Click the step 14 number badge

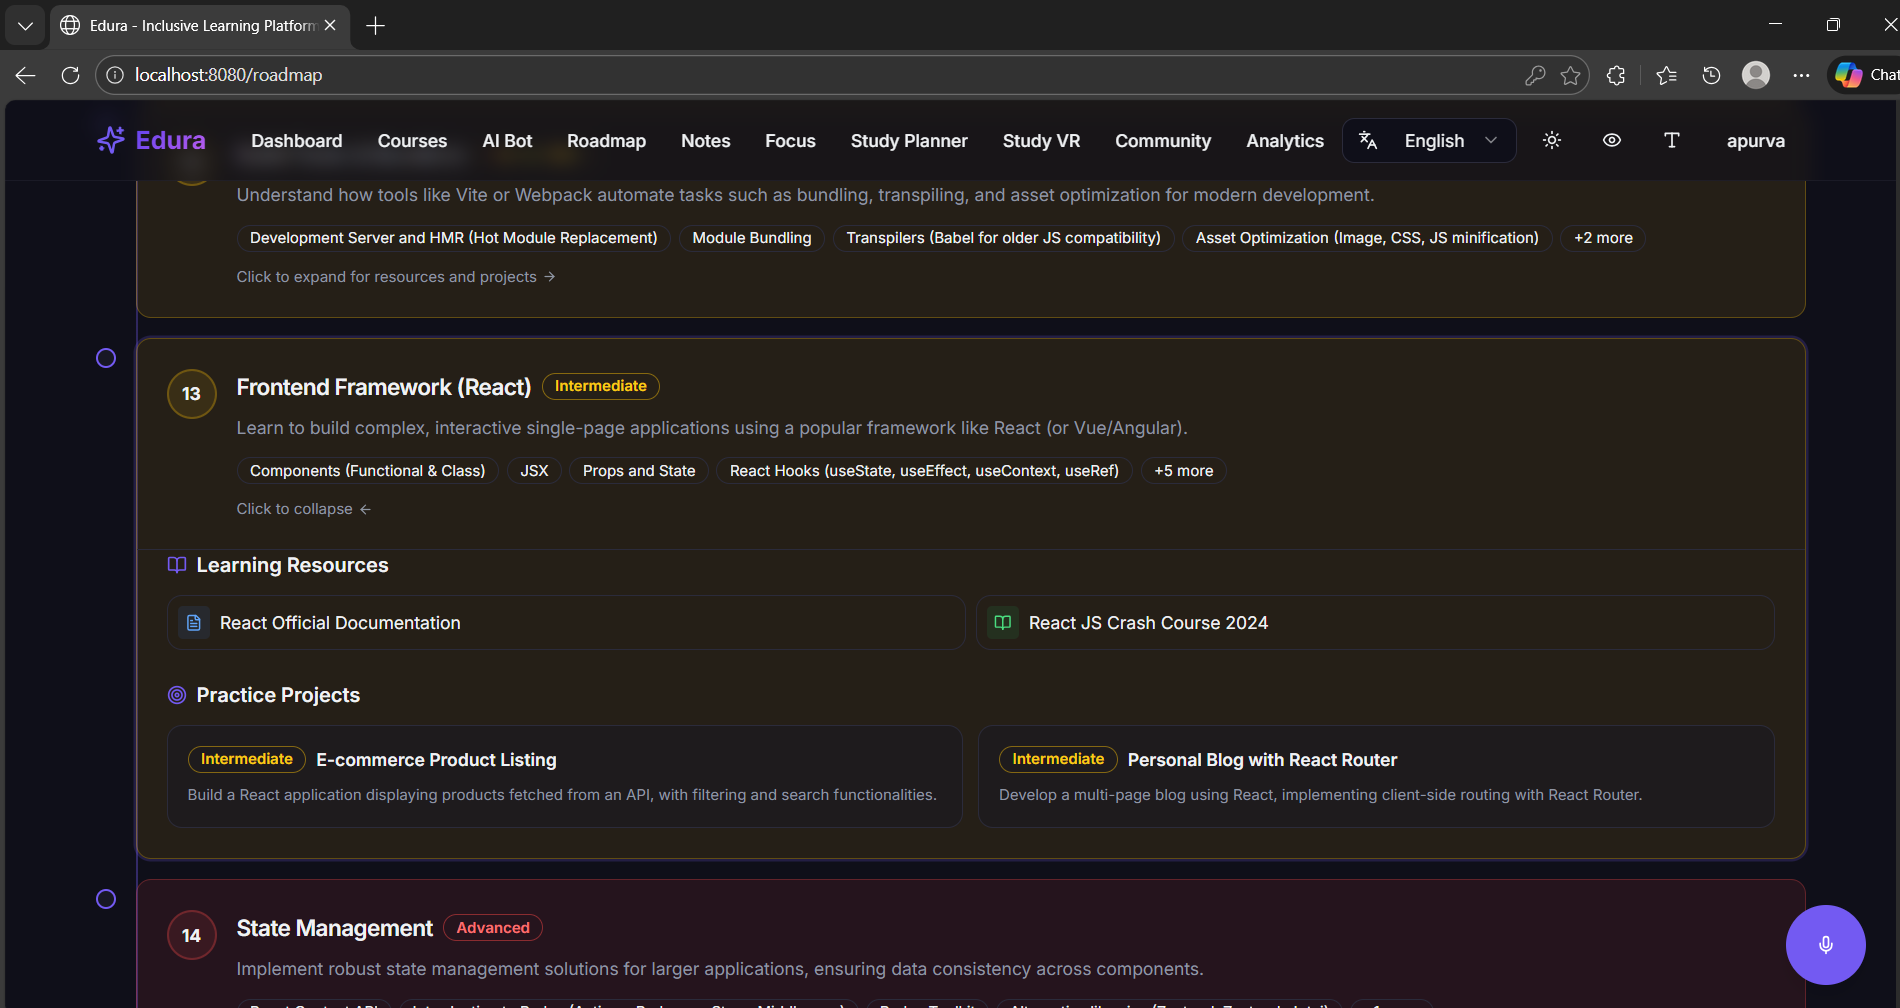click(x=192, y=936)
